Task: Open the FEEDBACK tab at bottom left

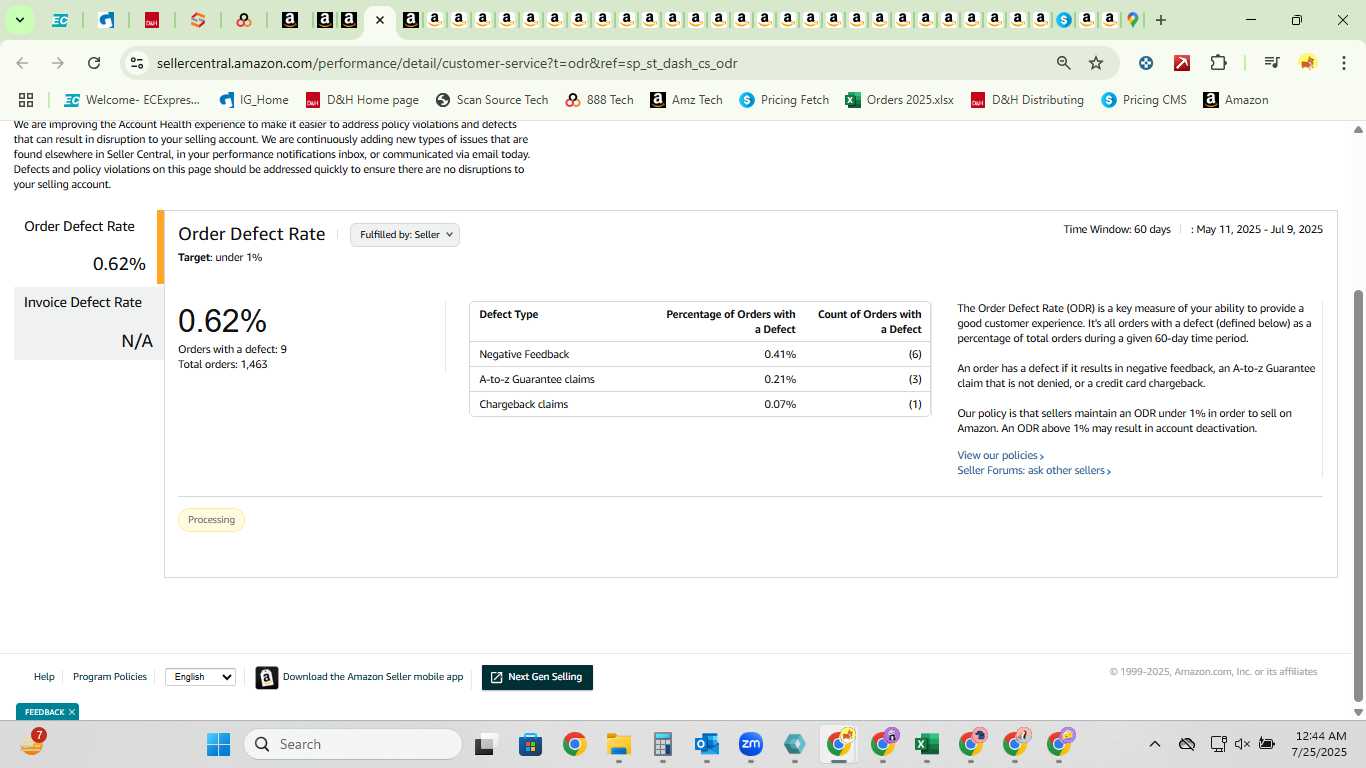Action: coord(44,712)
